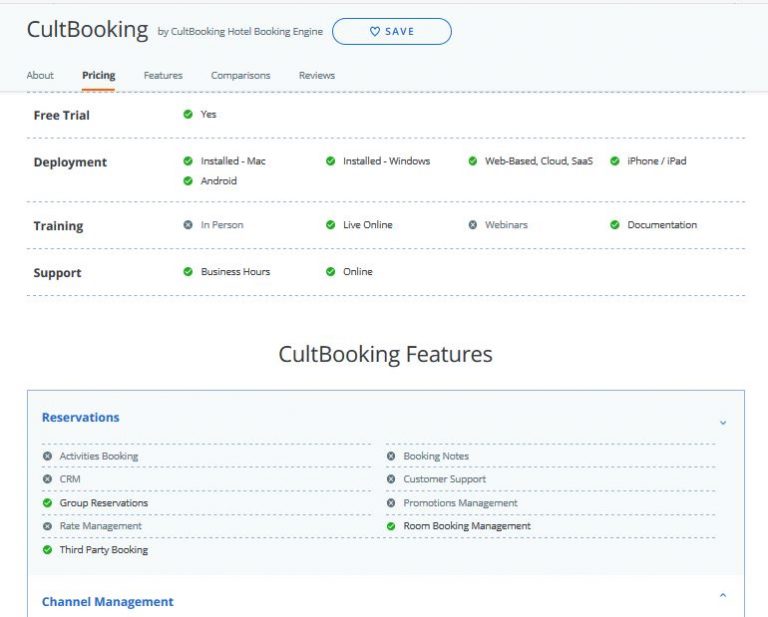
Task: Click the Reservations section heading
Action: tap(81, 417)
